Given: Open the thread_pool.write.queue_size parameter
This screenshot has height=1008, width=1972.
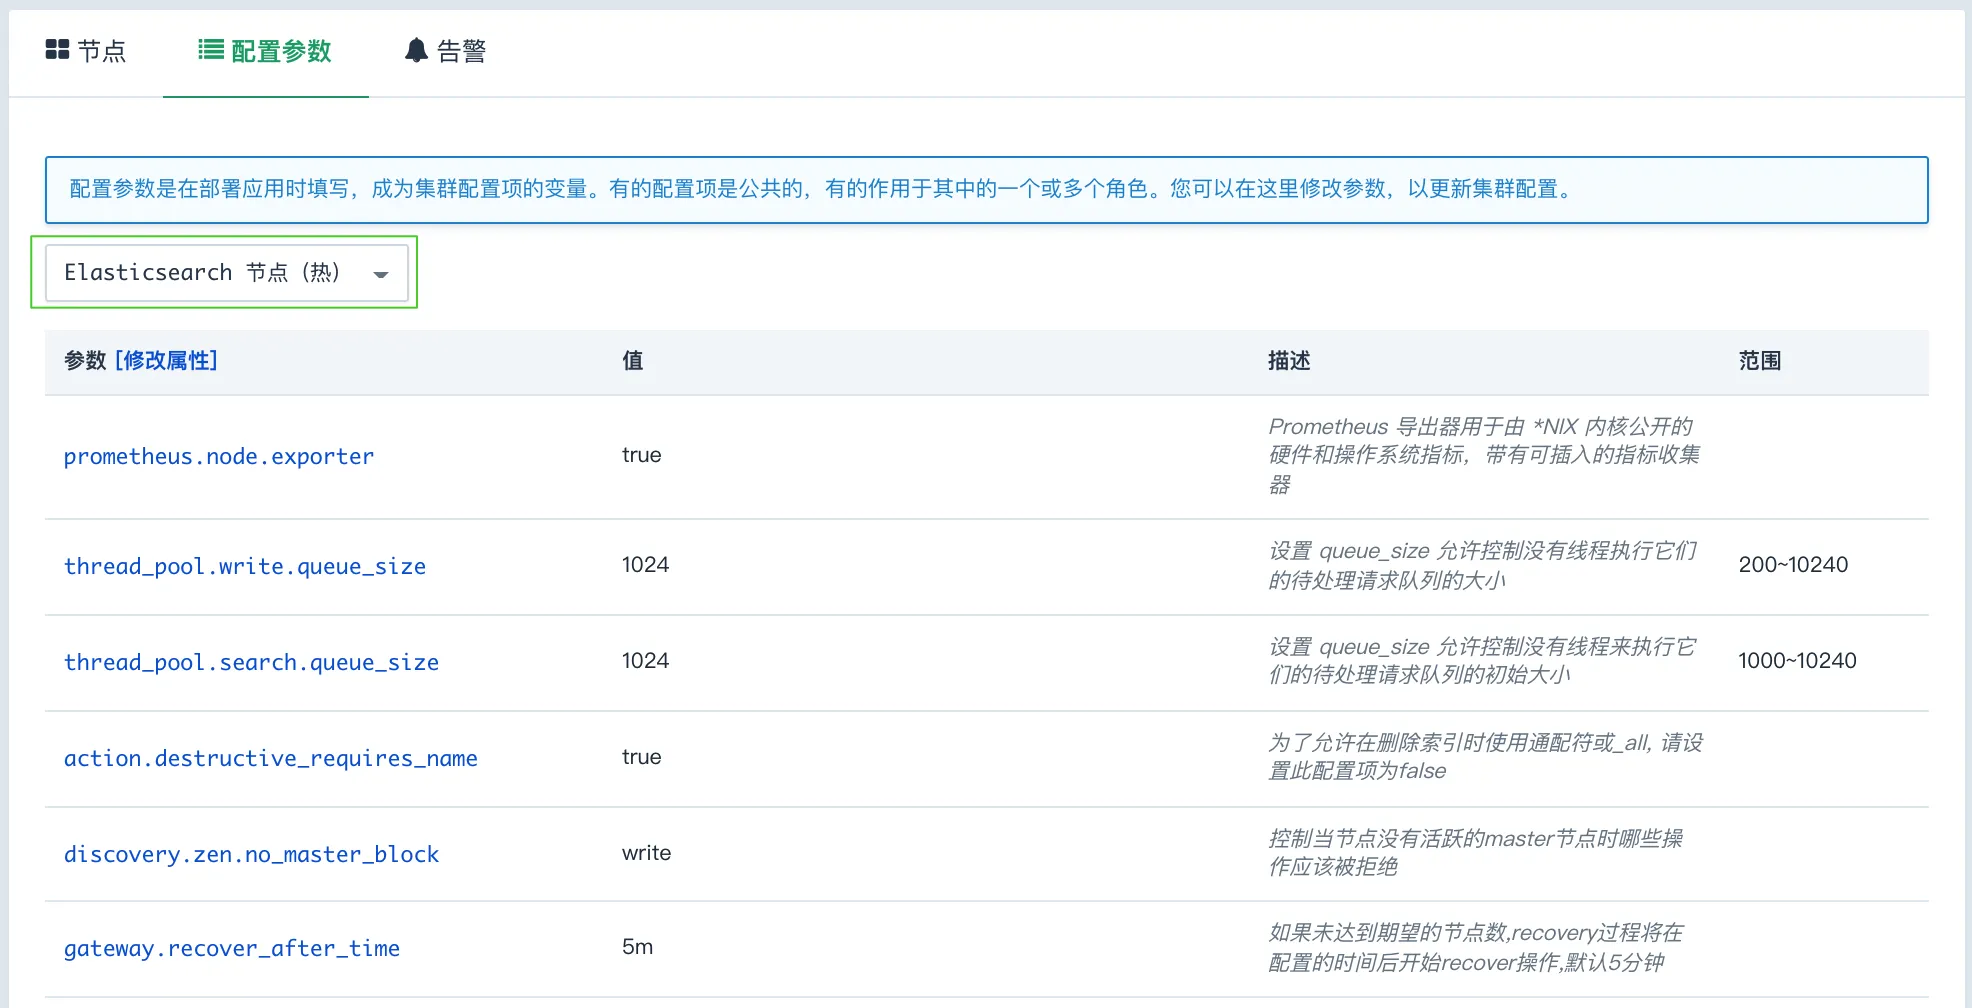Looking at the screenshot, I should point(244,566).
